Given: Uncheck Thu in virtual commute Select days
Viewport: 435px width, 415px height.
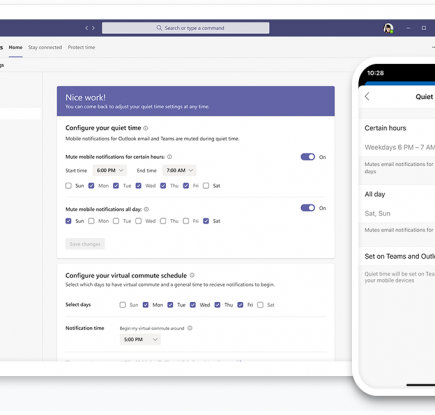Looking at the screenshot, I should pos(217,305).
